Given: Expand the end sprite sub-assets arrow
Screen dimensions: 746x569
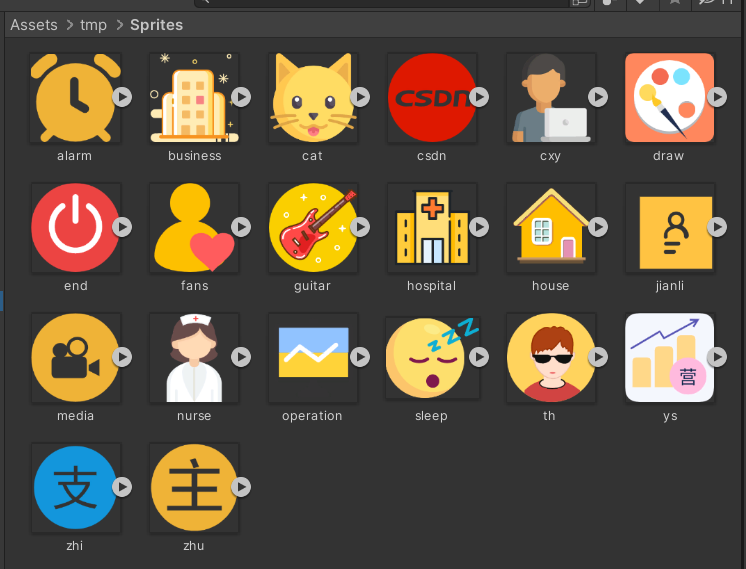Looking at the screenshot, I should tap(122, 227).
